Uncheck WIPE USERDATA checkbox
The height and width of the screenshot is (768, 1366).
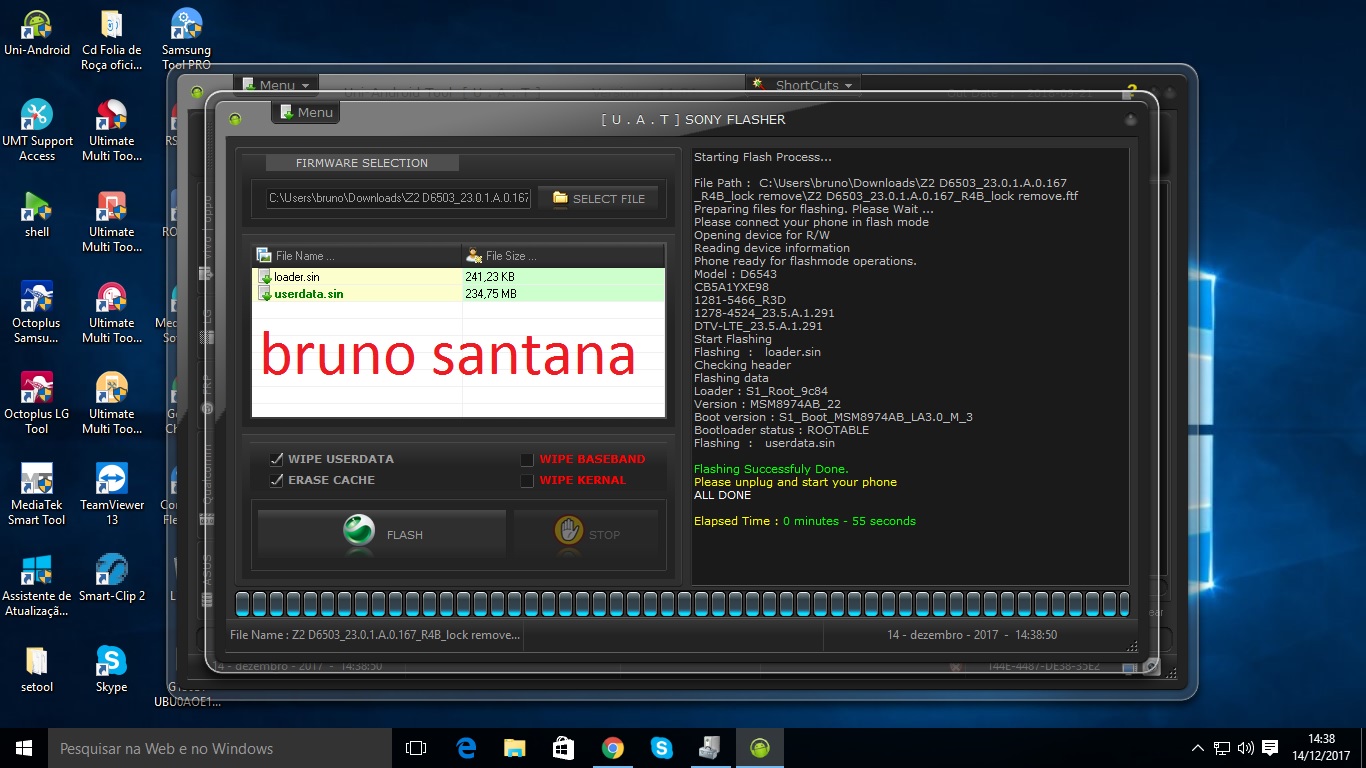click(x=277, y=459)
